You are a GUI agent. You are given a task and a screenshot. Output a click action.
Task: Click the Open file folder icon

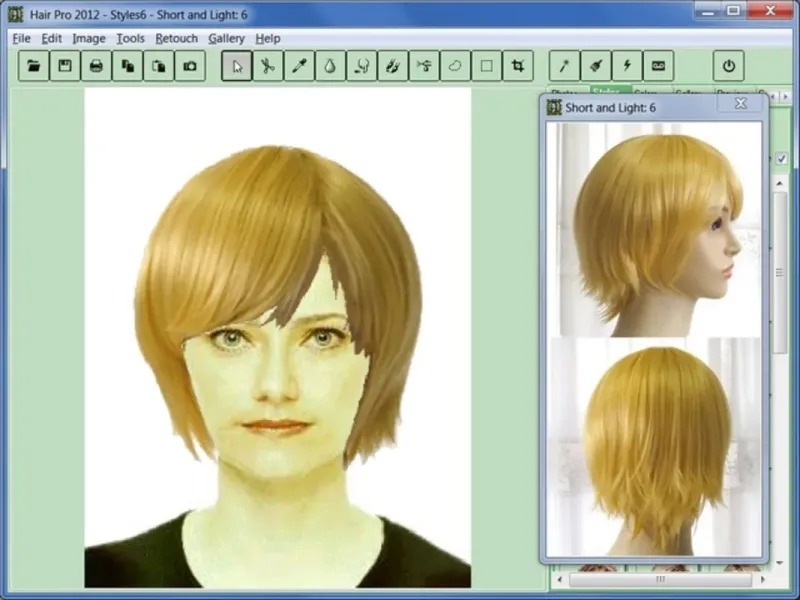coord(34,66)
